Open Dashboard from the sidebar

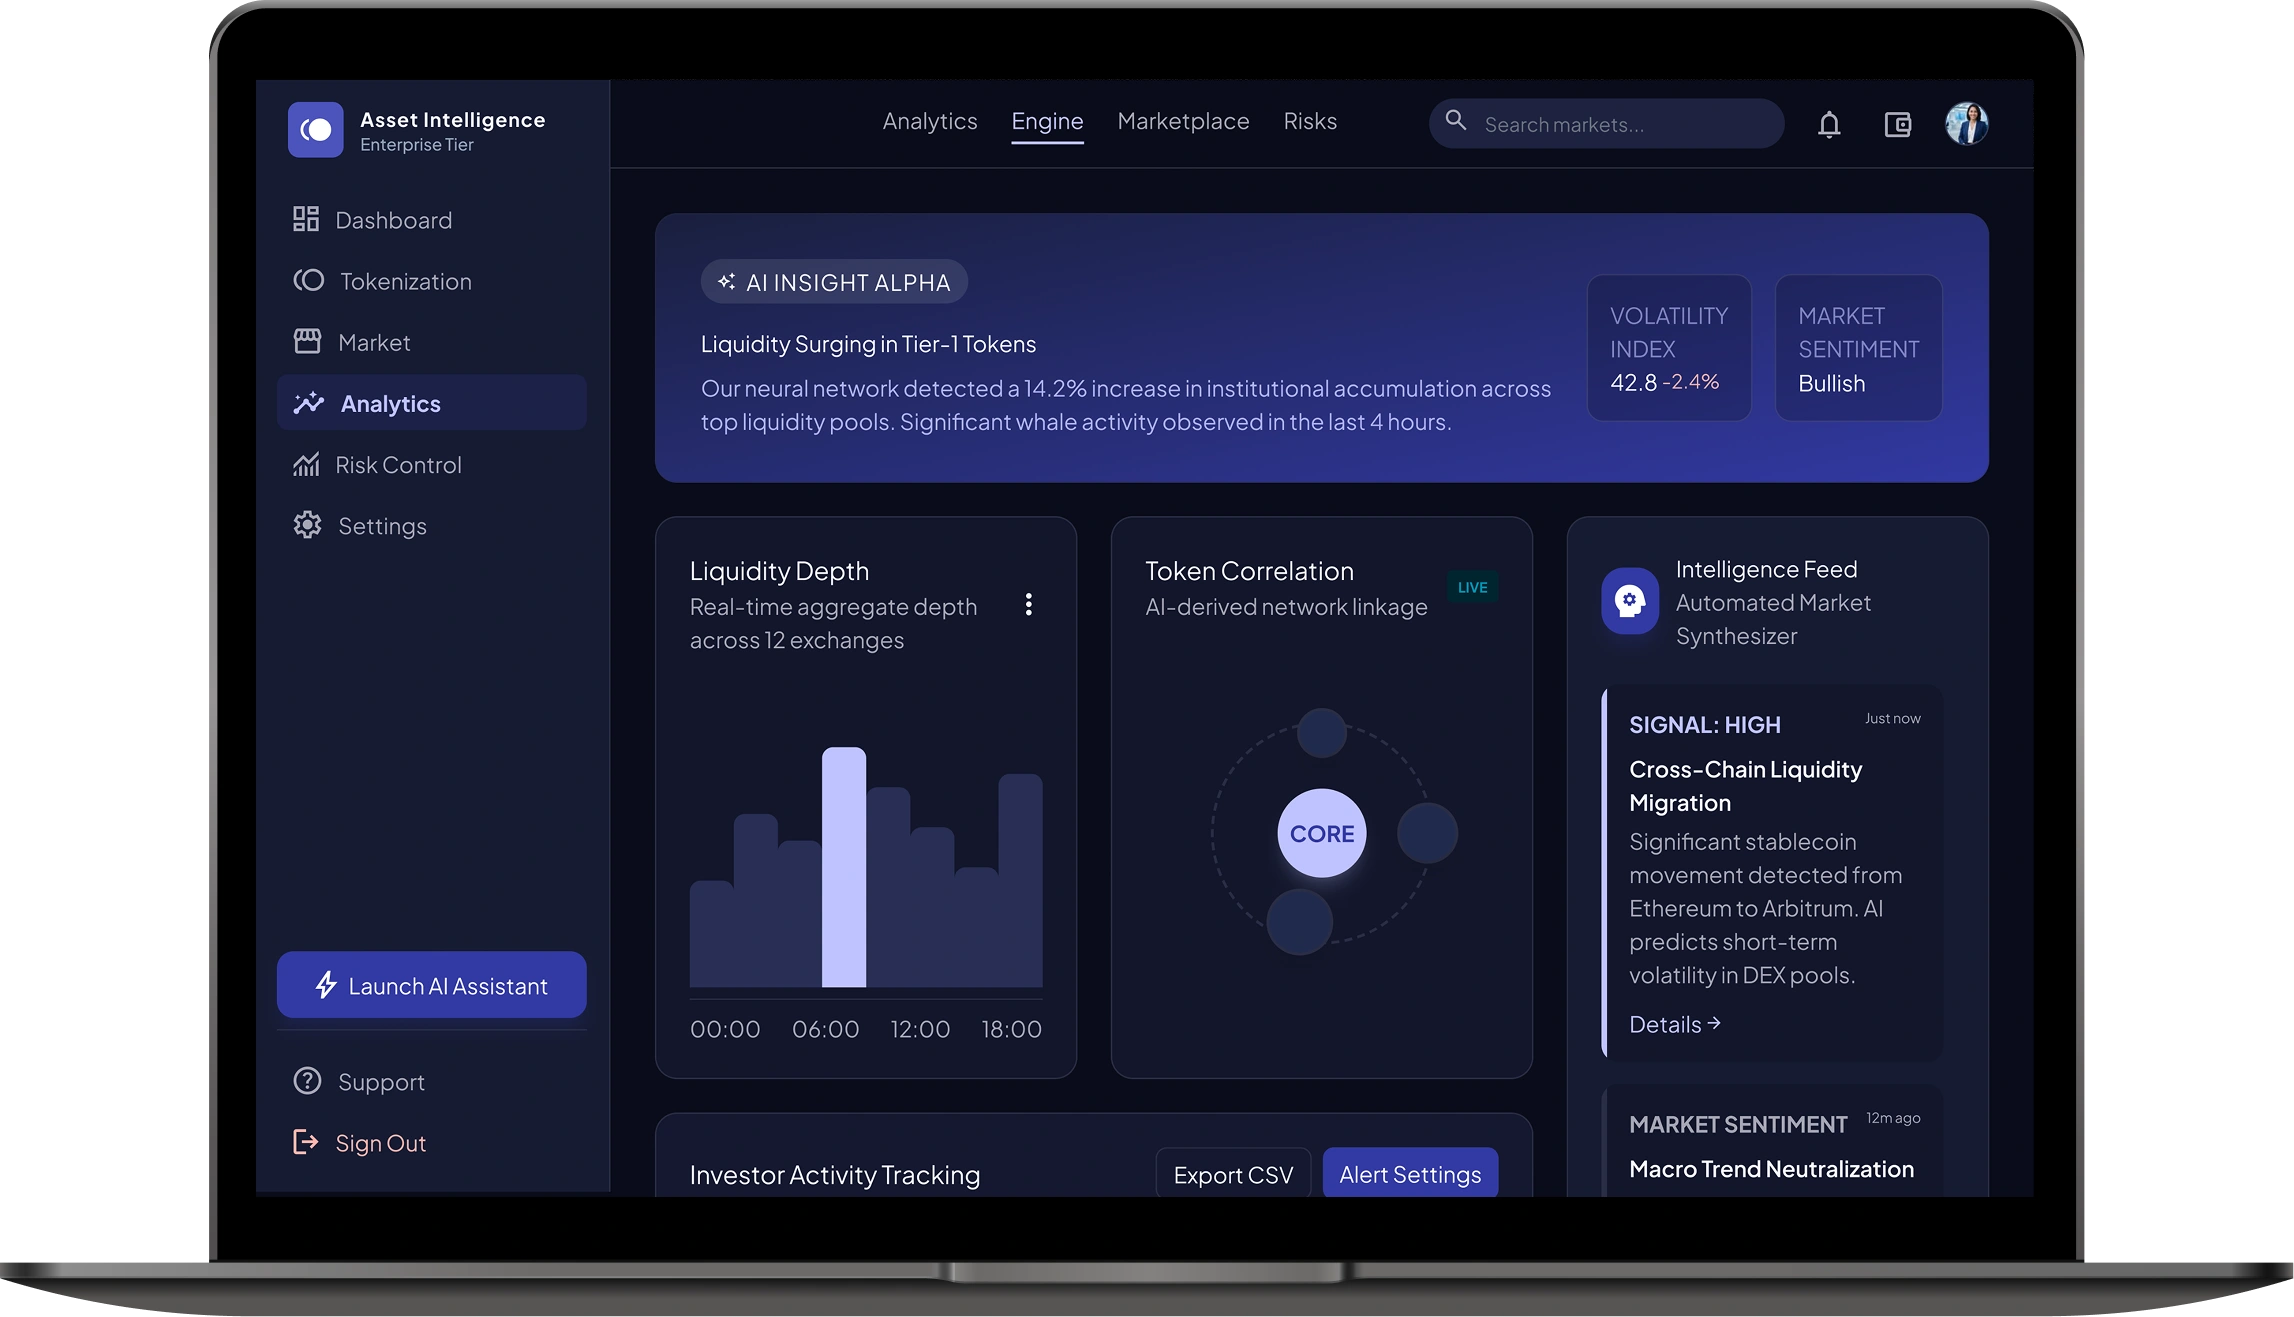pos(431,220)
